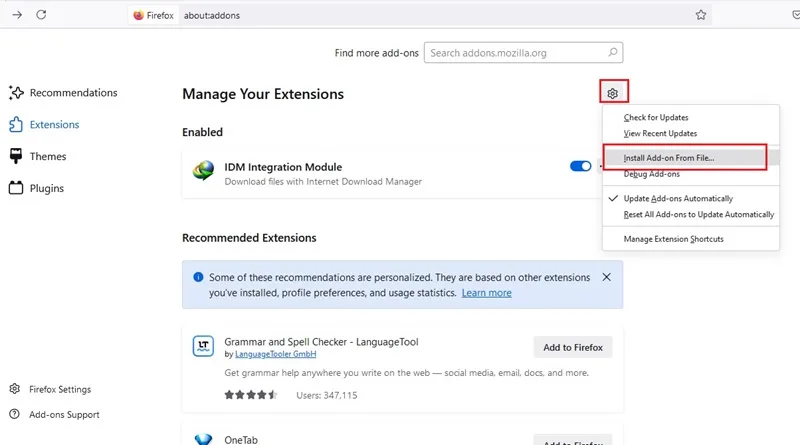Reload the page with the refresh icon
The height and width of the screenshot is (445, 800).
(x=41, y=15)
